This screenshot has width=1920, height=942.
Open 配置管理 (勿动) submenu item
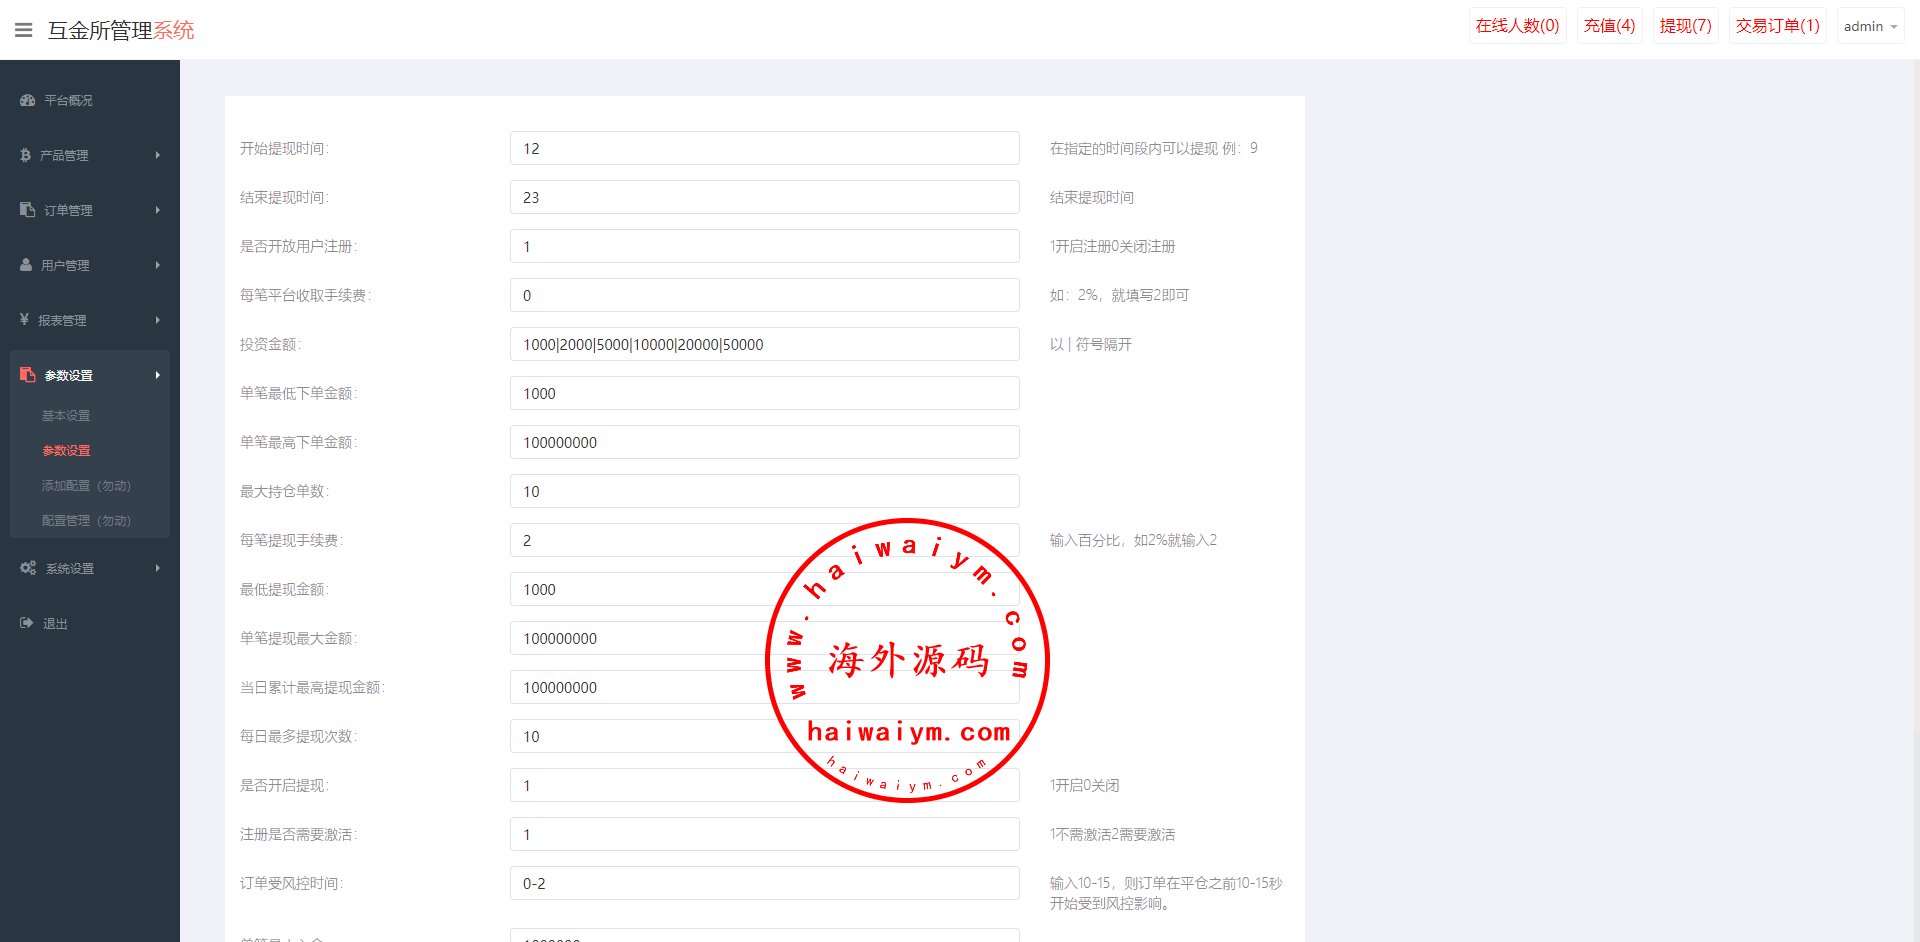[86, 520]
